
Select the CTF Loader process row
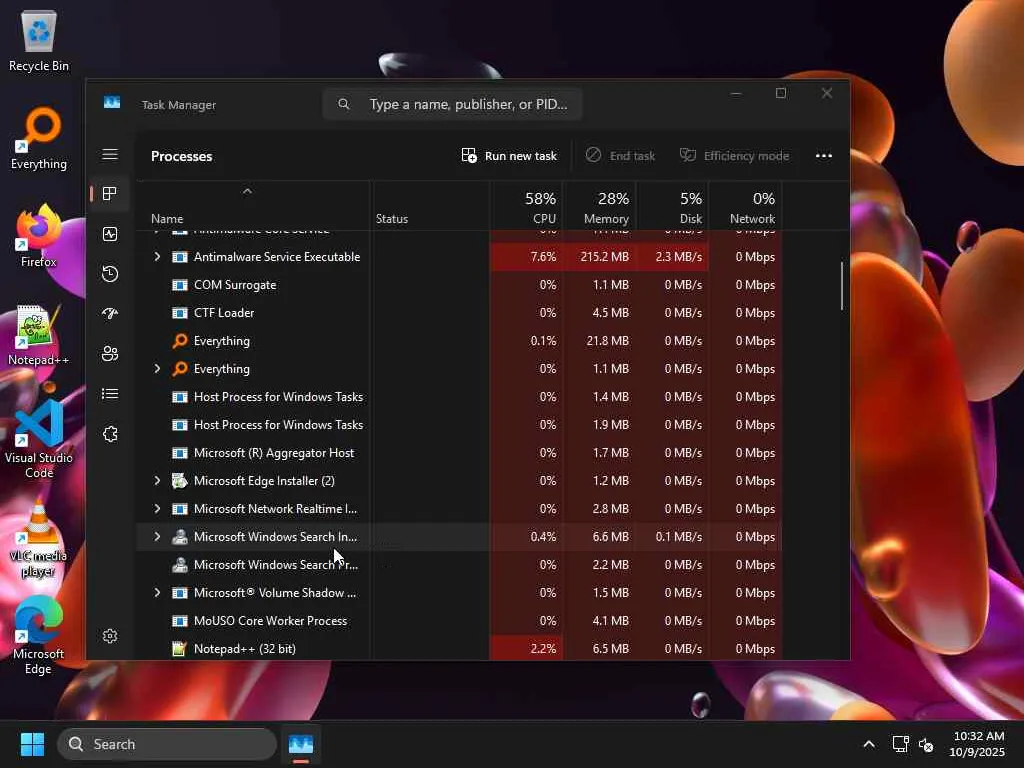(x=458, y=313)
